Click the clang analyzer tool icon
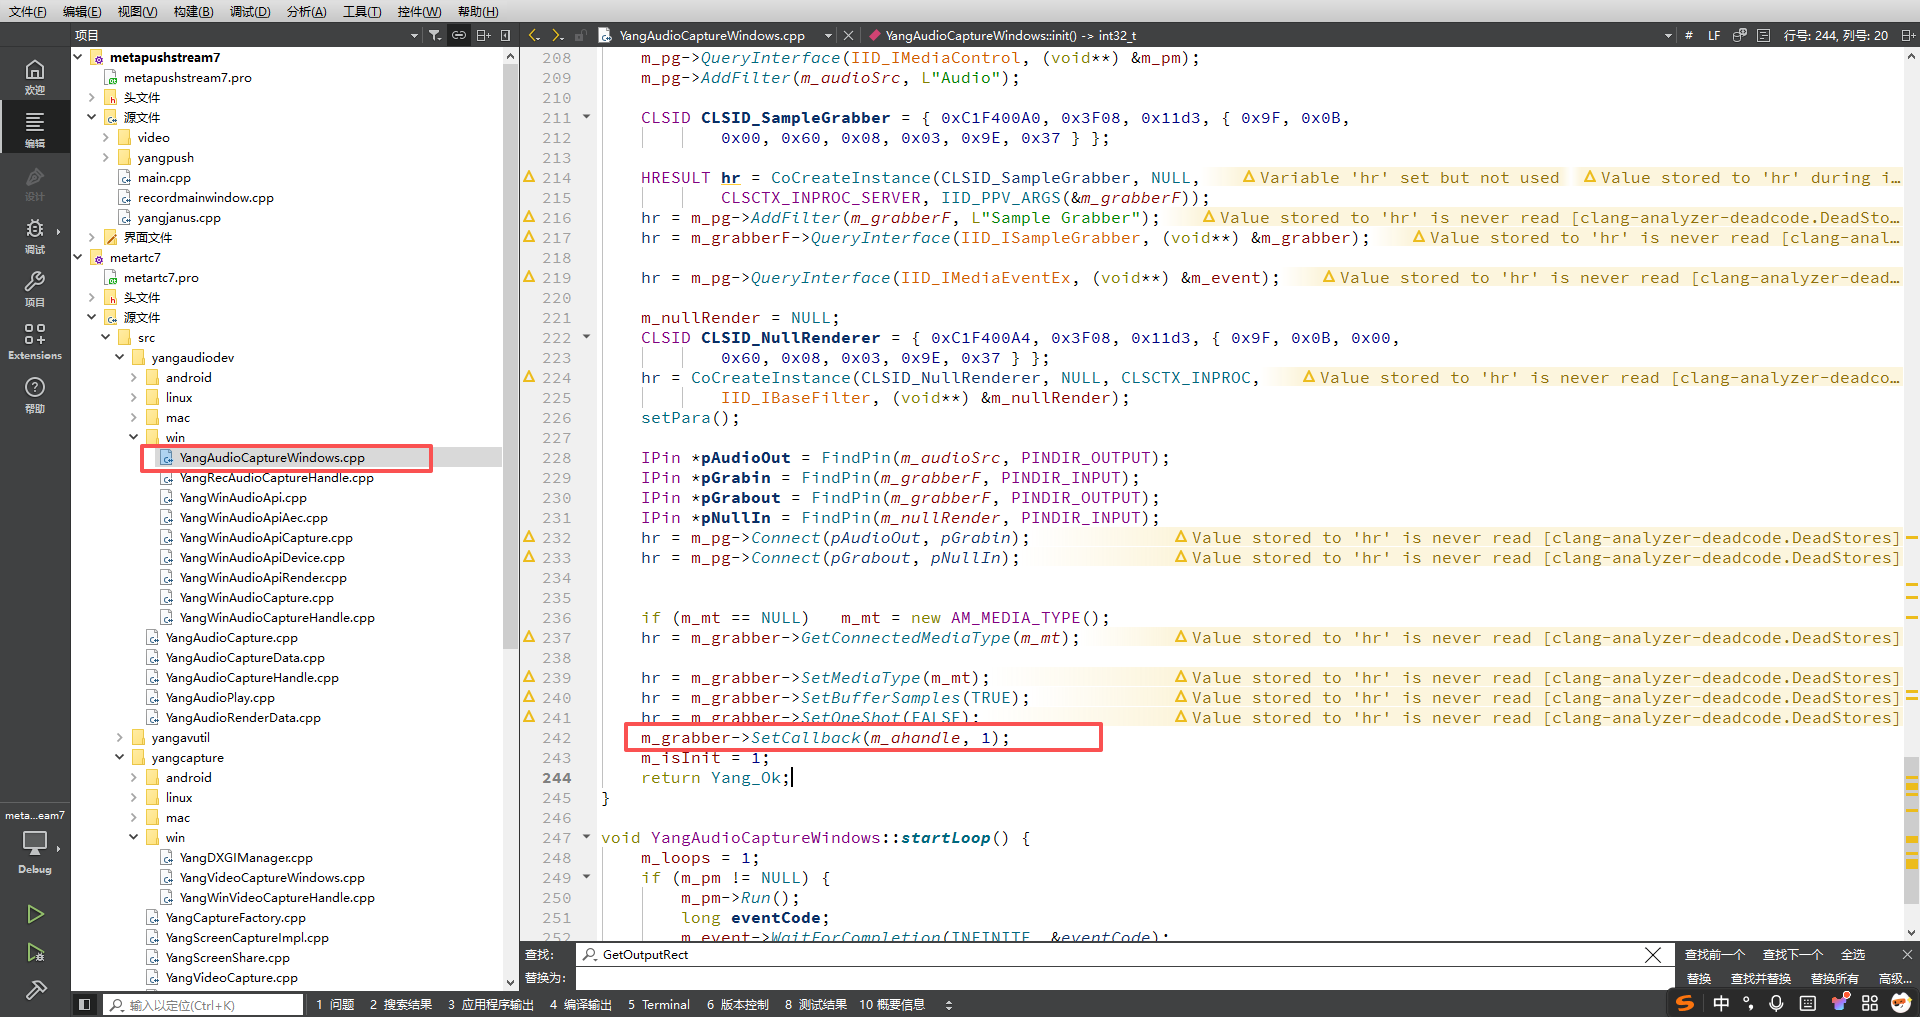This screenshot has width=1920, height=1017. (x=1740, y=35)
